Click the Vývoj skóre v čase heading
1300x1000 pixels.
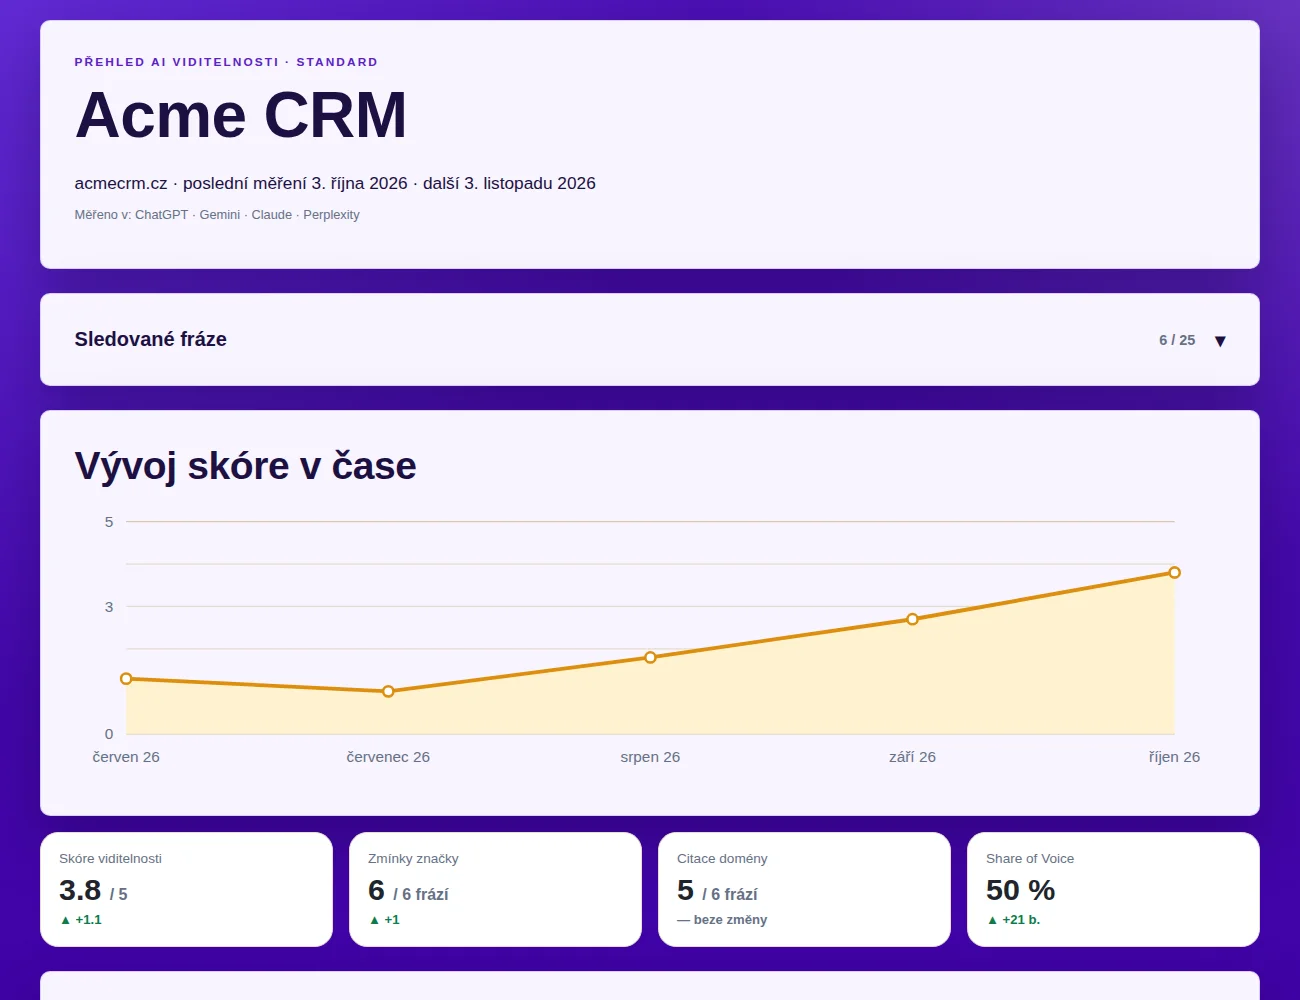tap(245, 466)
